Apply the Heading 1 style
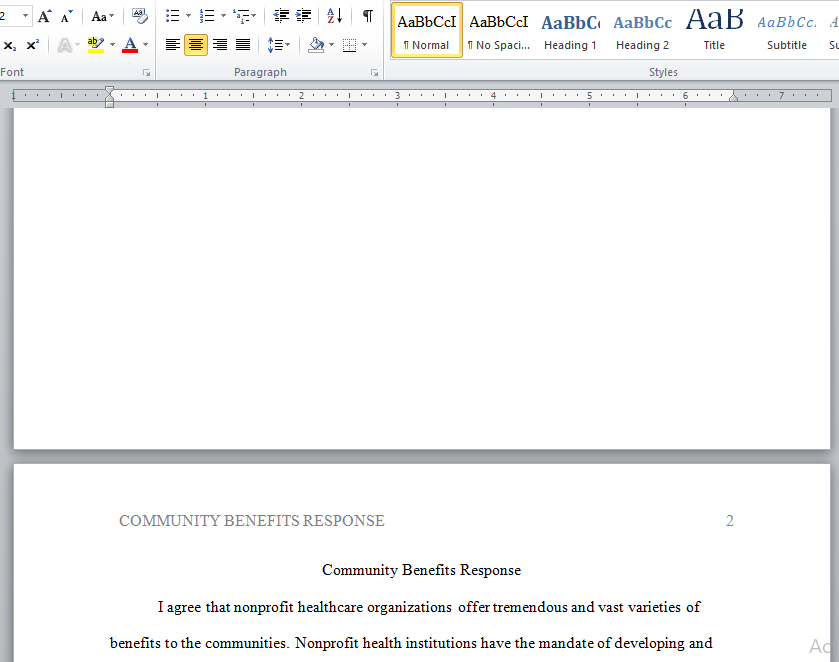The image size is (839, 662). pos(570,29)
